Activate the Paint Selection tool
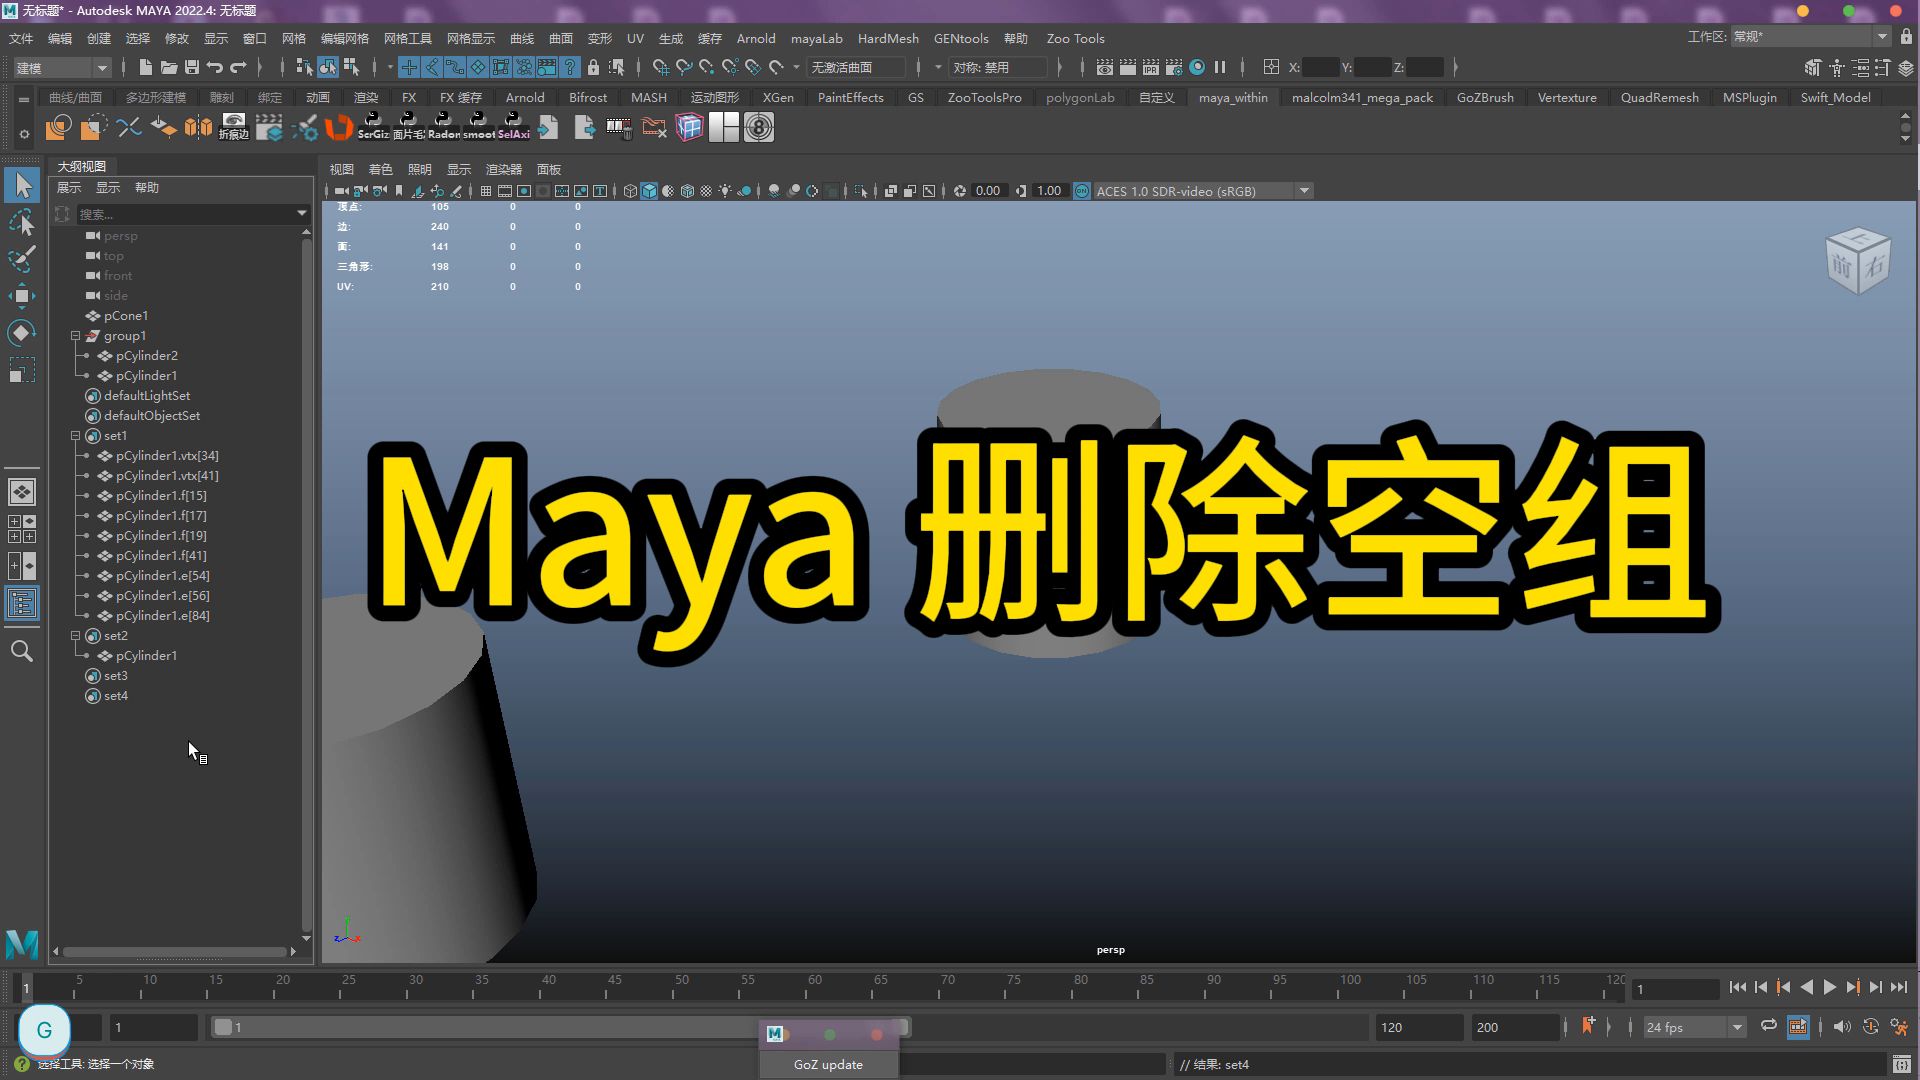 point(22,258)
